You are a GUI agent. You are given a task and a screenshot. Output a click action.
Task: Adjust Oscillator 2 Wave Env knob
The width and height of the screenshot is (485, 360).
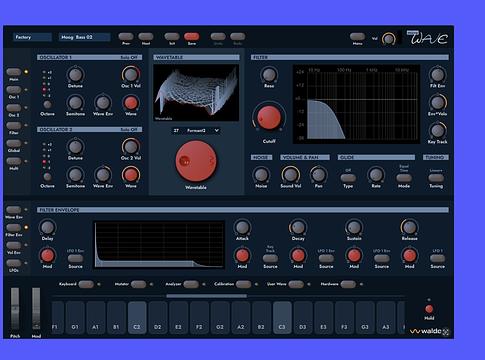(x=103, y=175)
